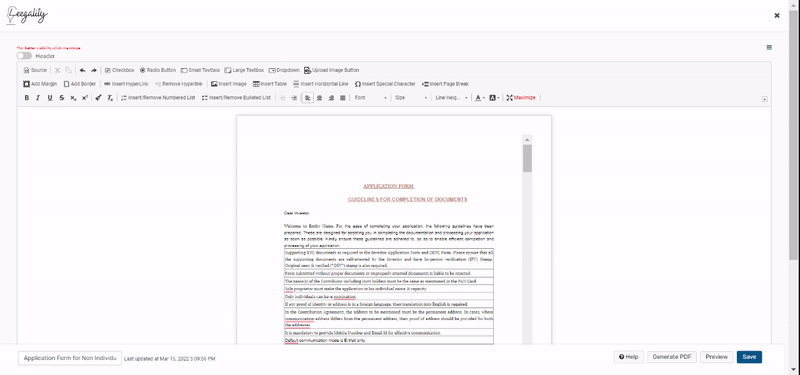Viewport: 800px width, 375px height.
Task: Click Insert Horizontal Line
Action: tap(321, 84)
